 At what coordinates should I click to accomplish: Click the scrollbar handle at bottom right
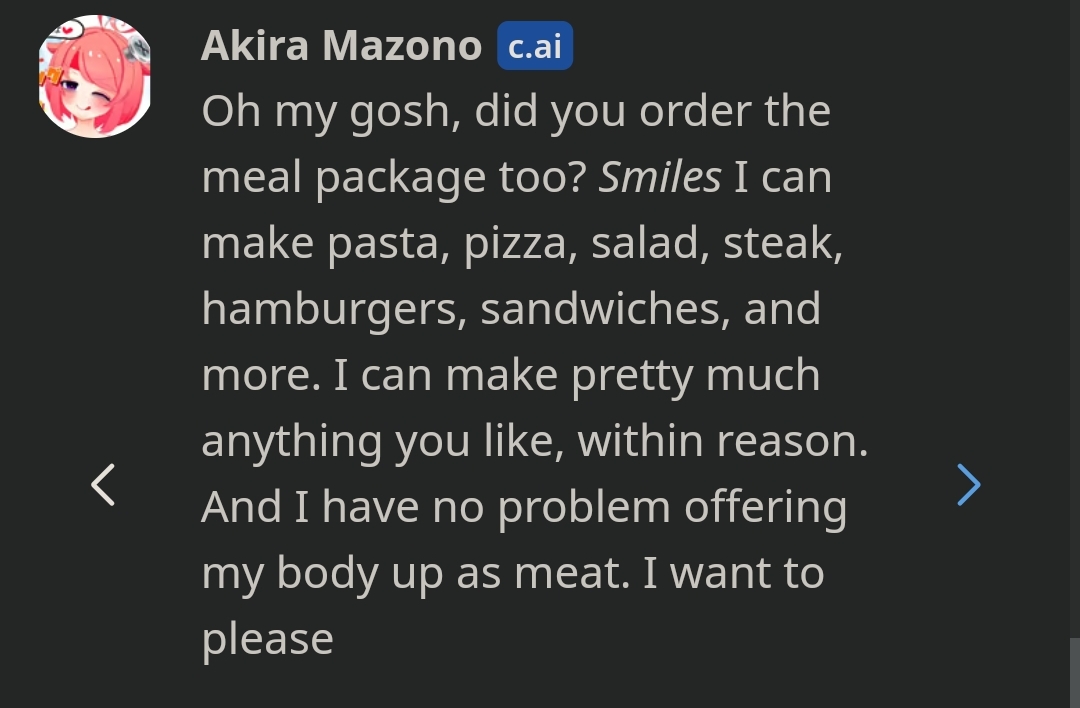point(1074,673)
